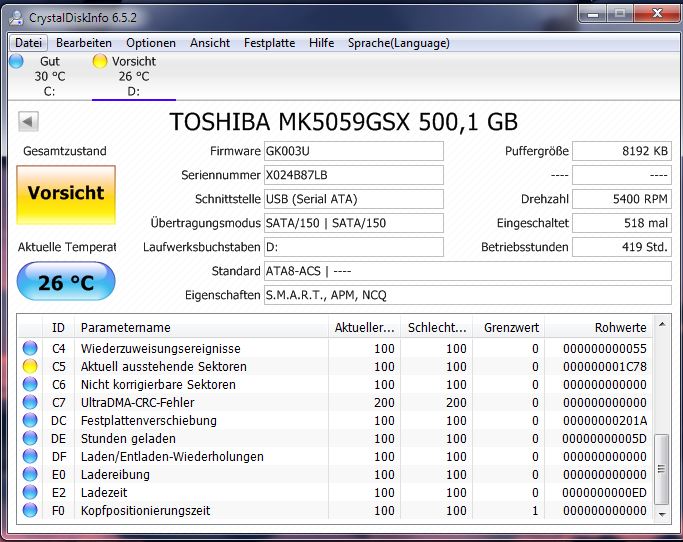Open the Optionen menu
The width and height of the screenshot is (683, 542).
[x=151, y=43]
